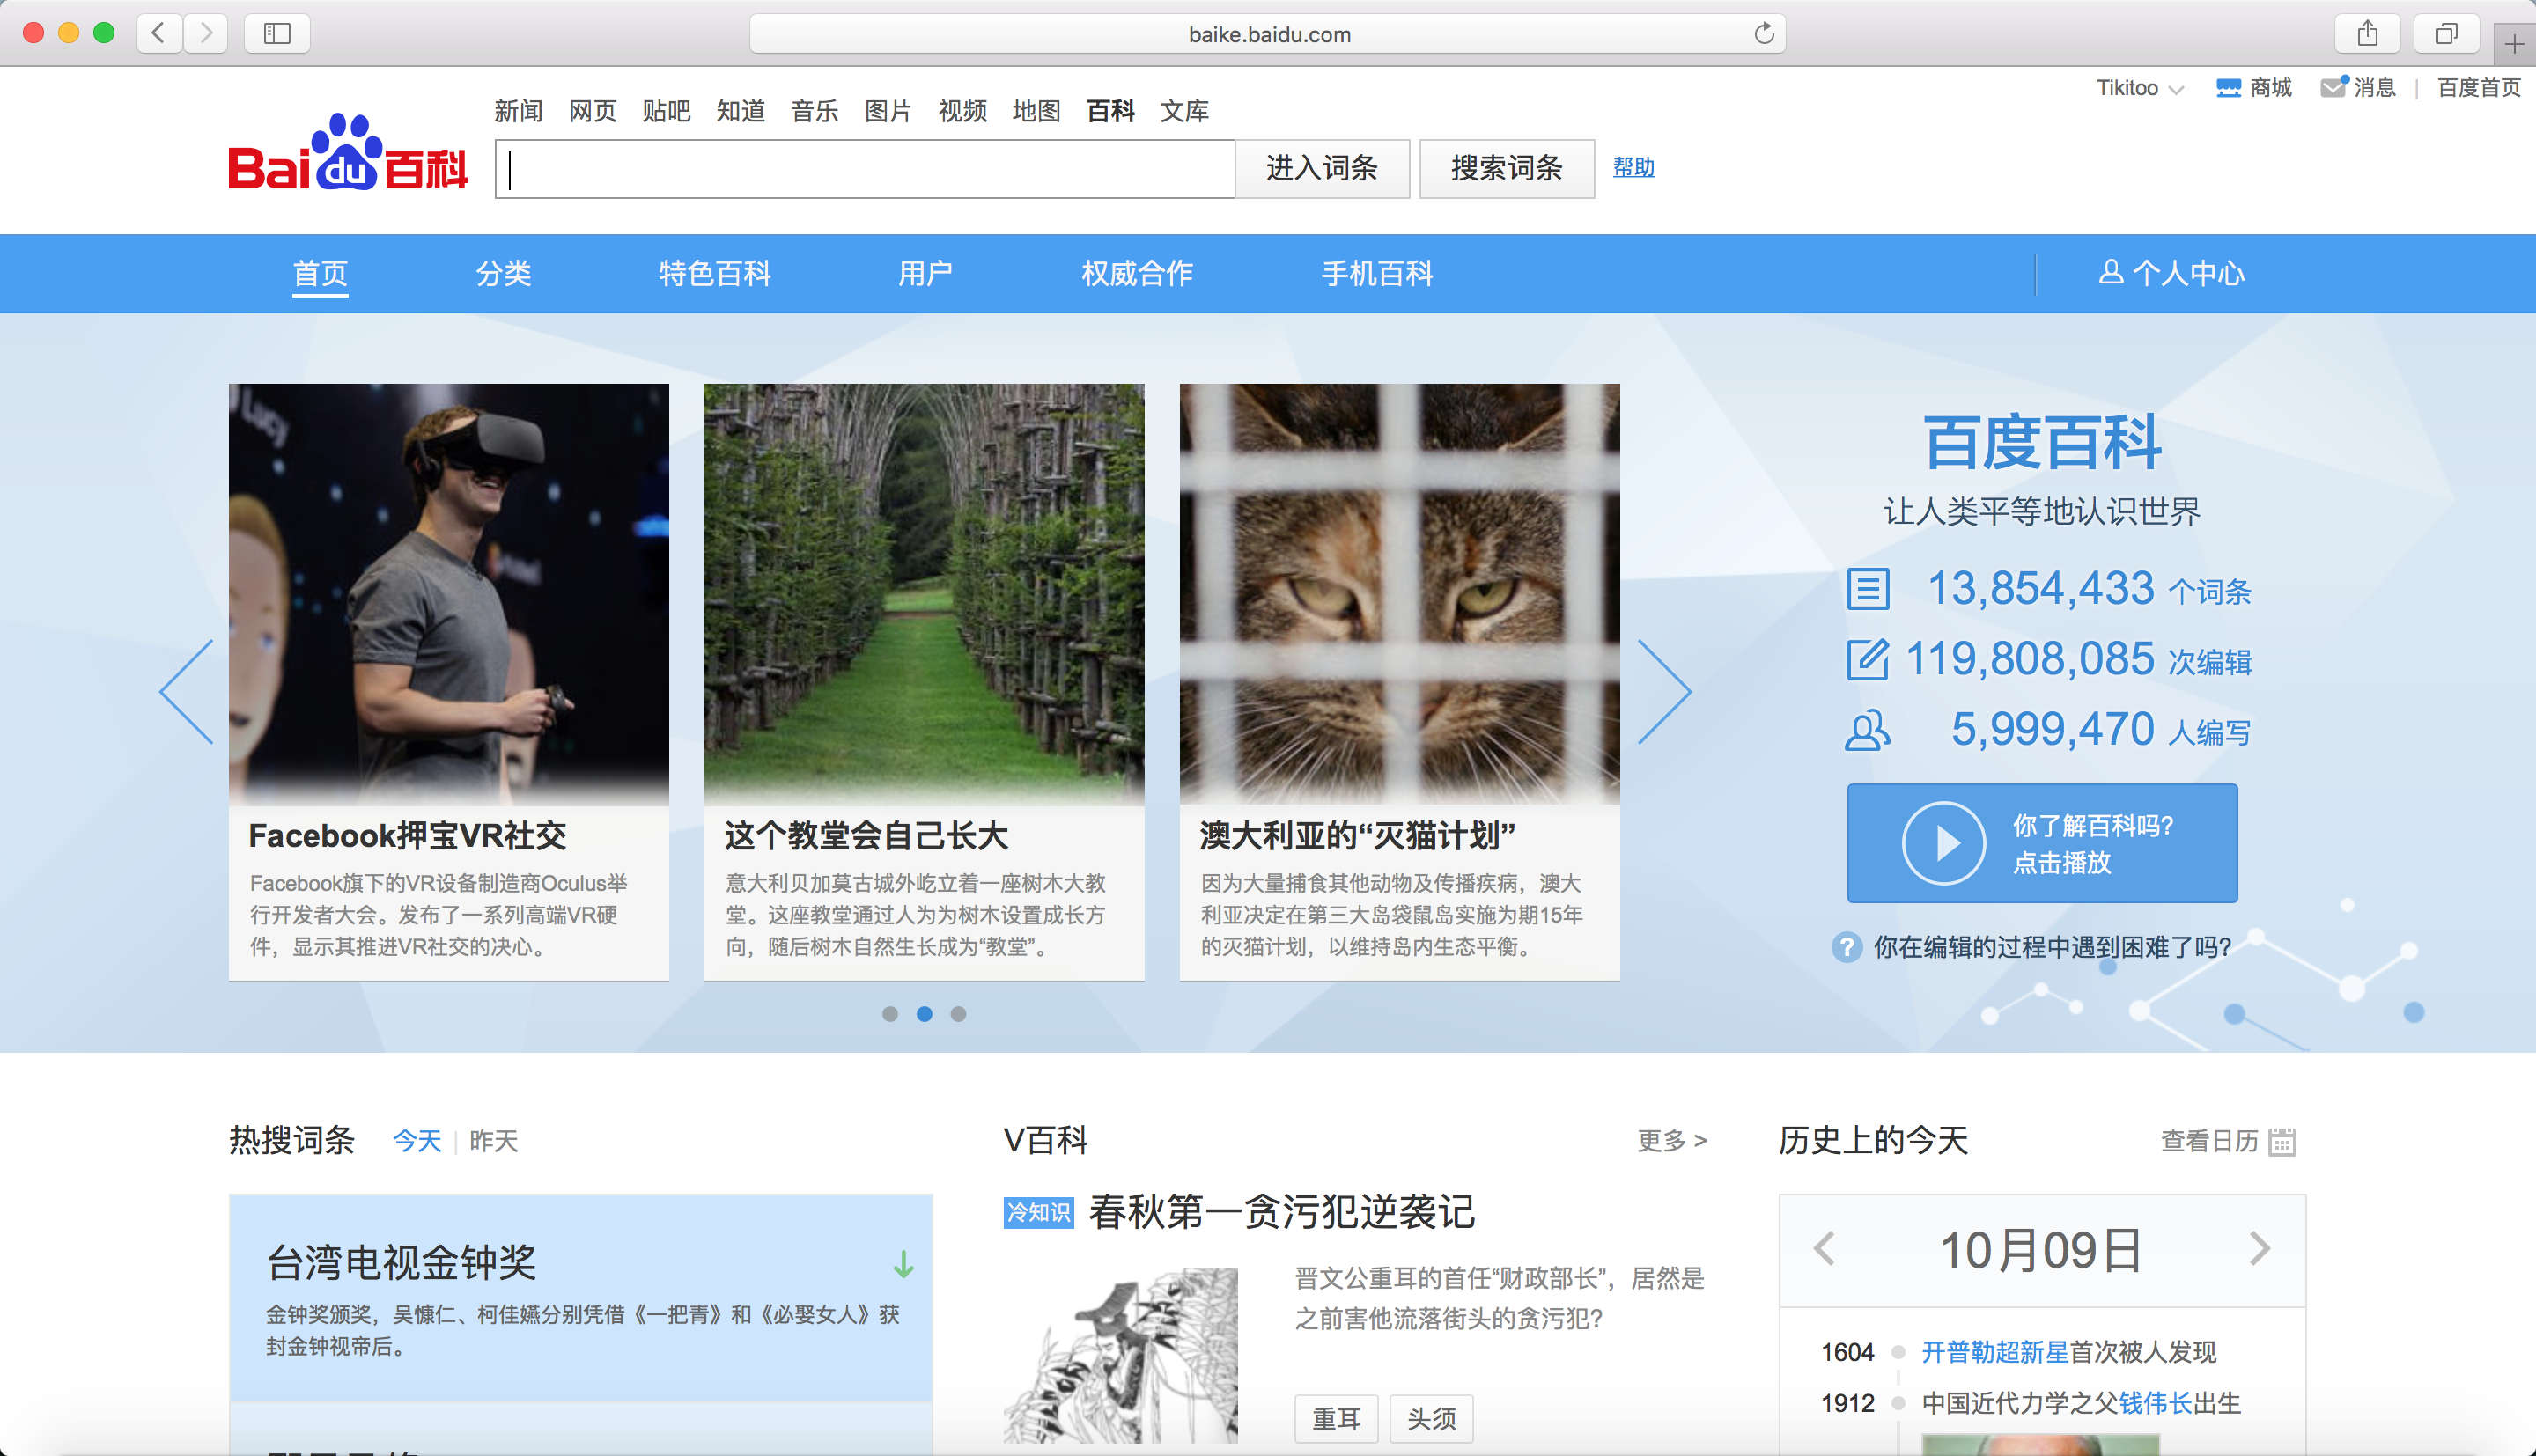This screenshot has height=1456, width=2536.
Task: Click the 知道 top link
Action: click(740, 111)
